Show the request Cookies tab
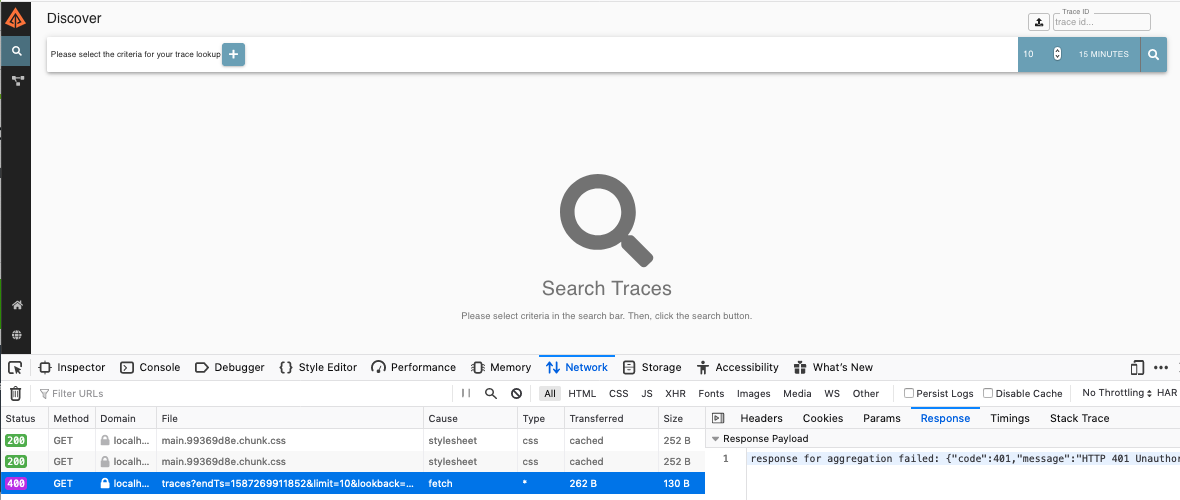Viewport: 1180px width, 500px height. point(823,418)
